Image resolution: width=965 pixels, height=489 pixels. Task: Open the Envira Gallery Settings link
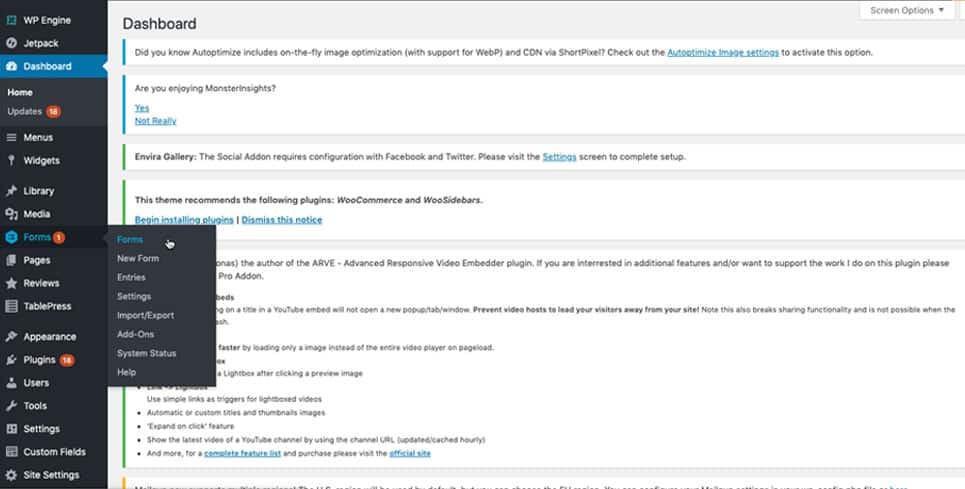tap(559, 157)
